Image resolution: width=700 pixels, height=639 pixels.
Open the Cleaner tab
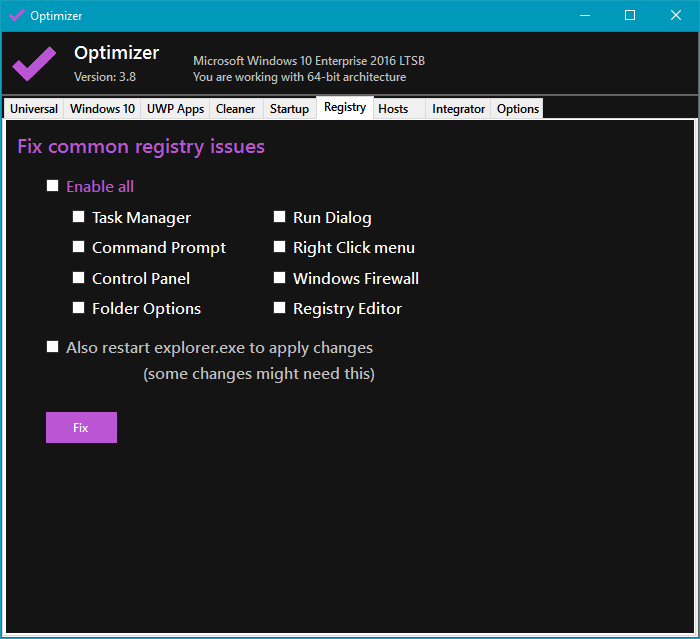tap(236, 109)
